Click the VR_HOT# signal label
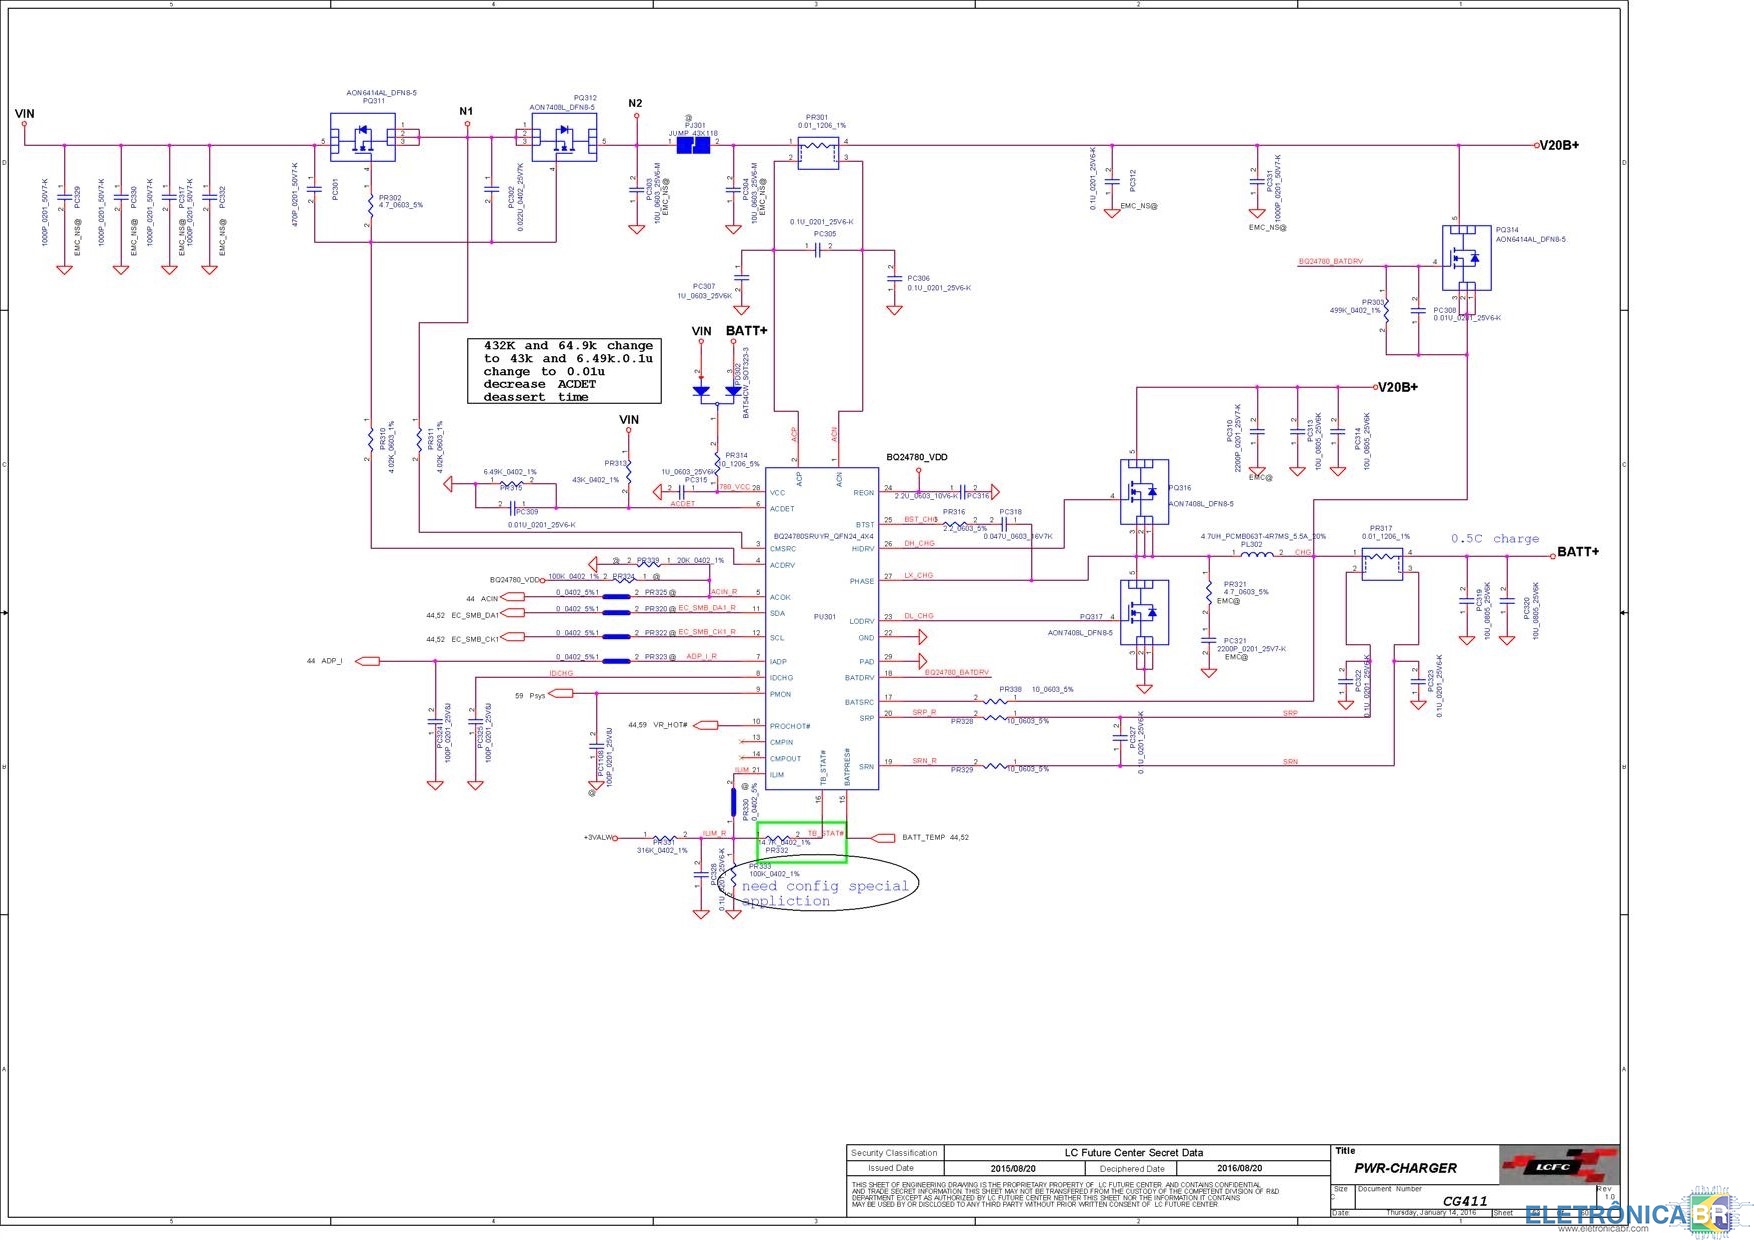Image resolution: width=1754 pixels, height=1240 pixels. click(x=670, y=725)
